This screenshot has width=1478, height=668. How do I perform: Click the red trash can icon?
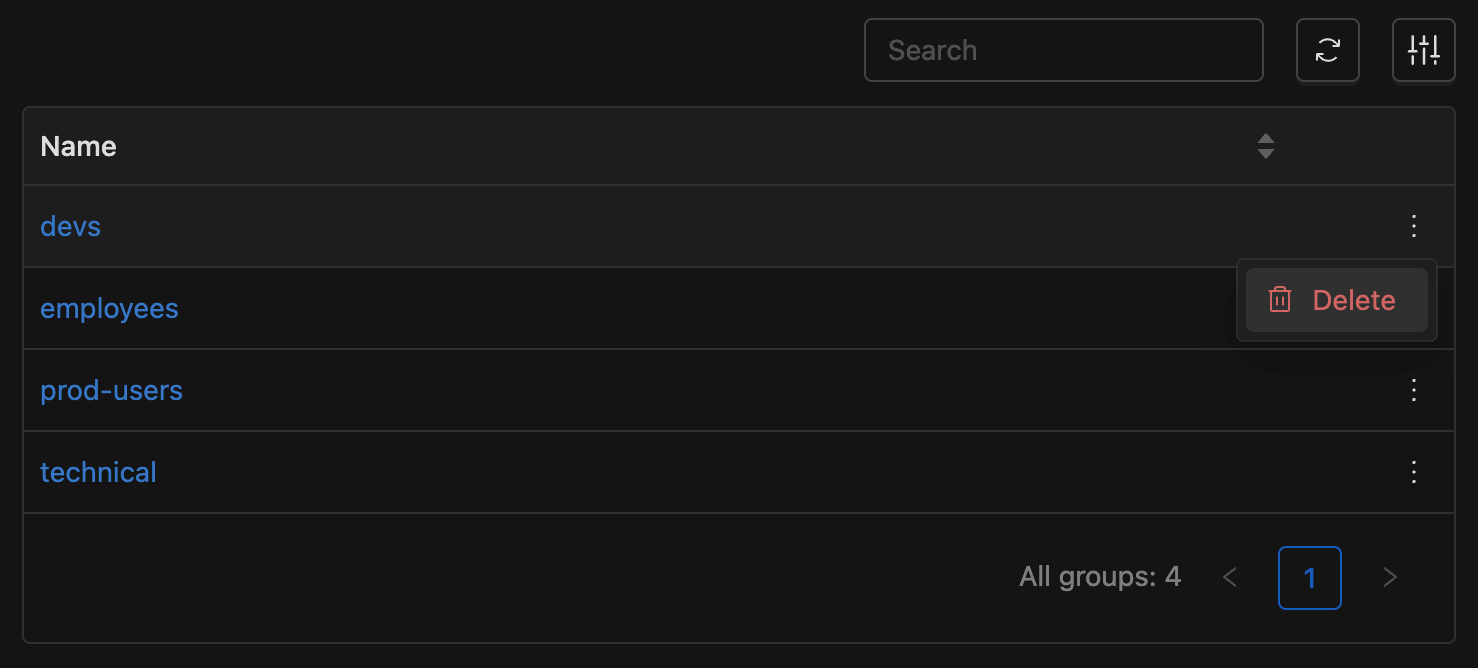tap(1280, 300)
